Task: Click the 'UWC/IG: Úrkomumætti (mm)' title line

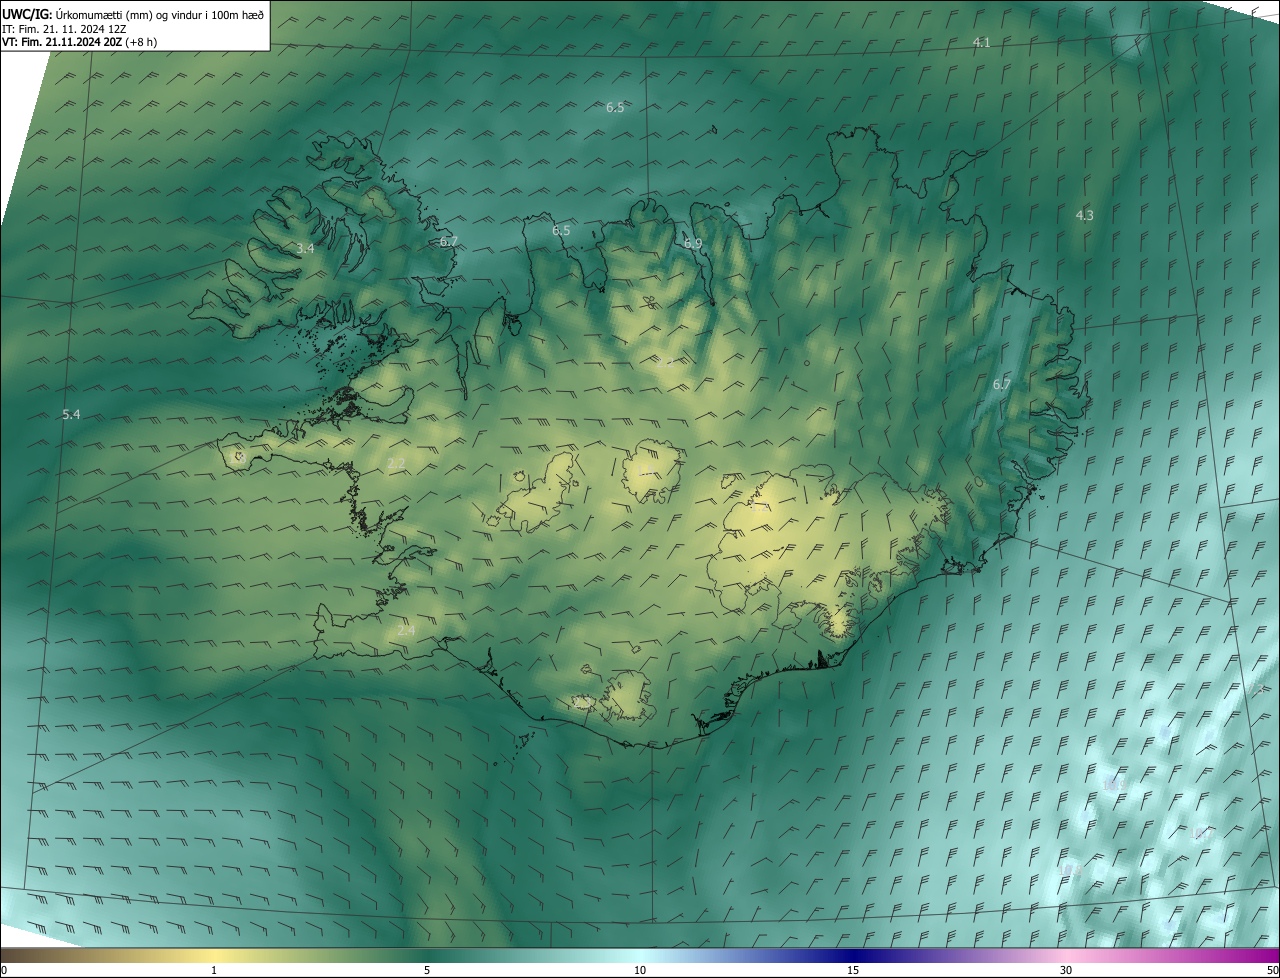Action: pos(133,15)
